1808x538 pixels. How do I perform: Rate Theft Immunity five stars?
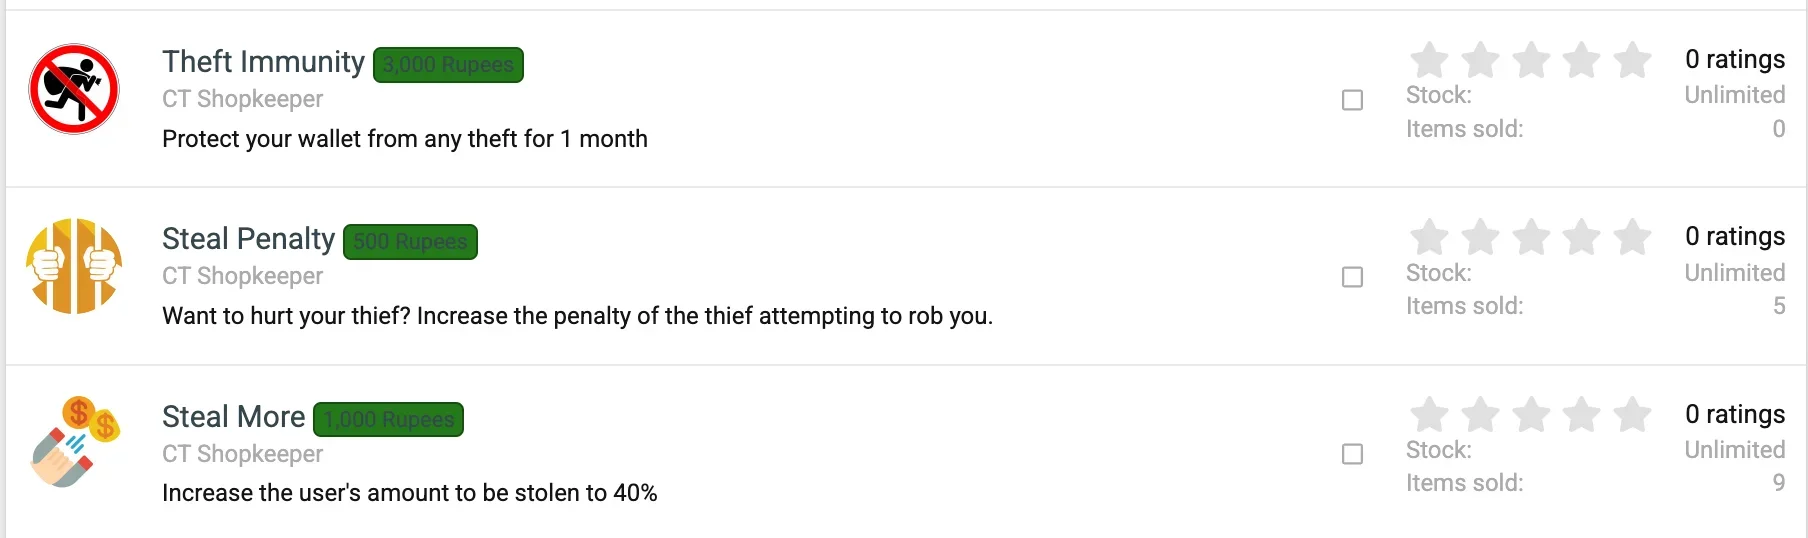tap(1632, 60)
